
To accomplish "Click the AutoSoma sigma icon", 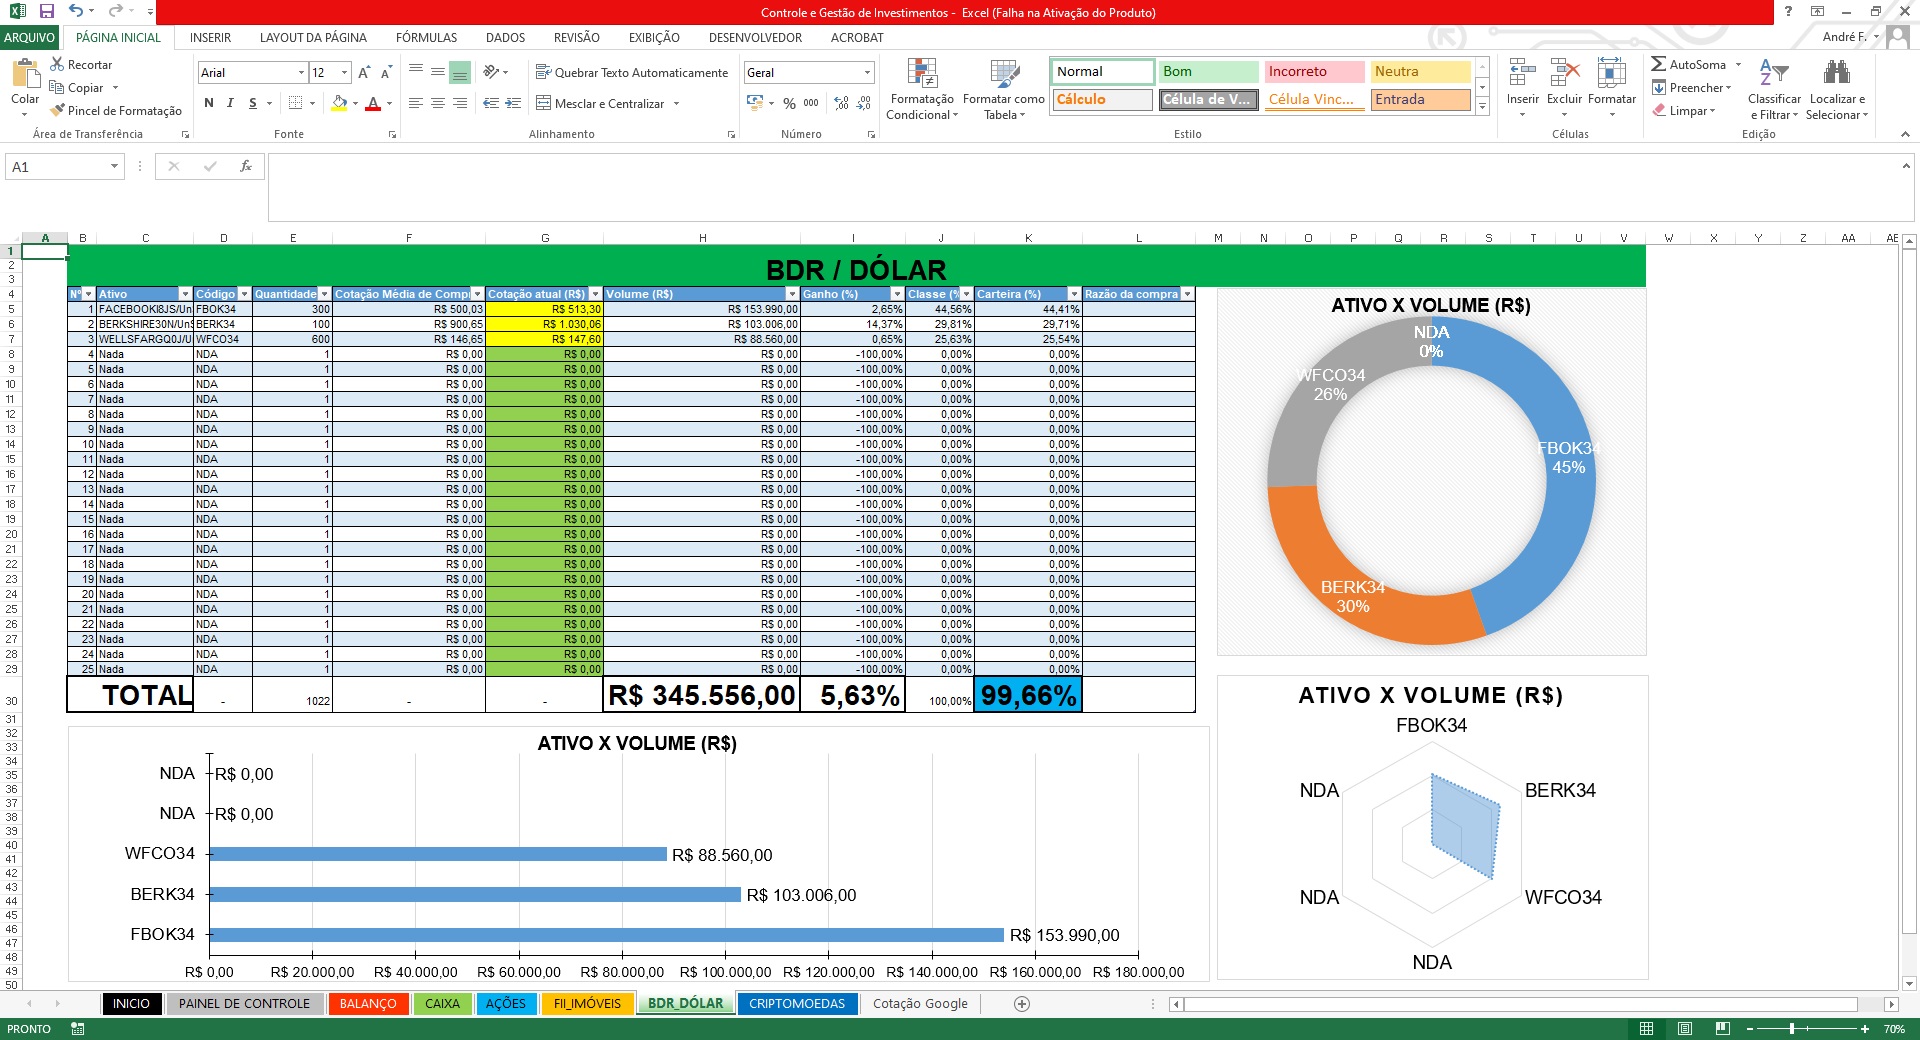I will (x=1658, y=64).
